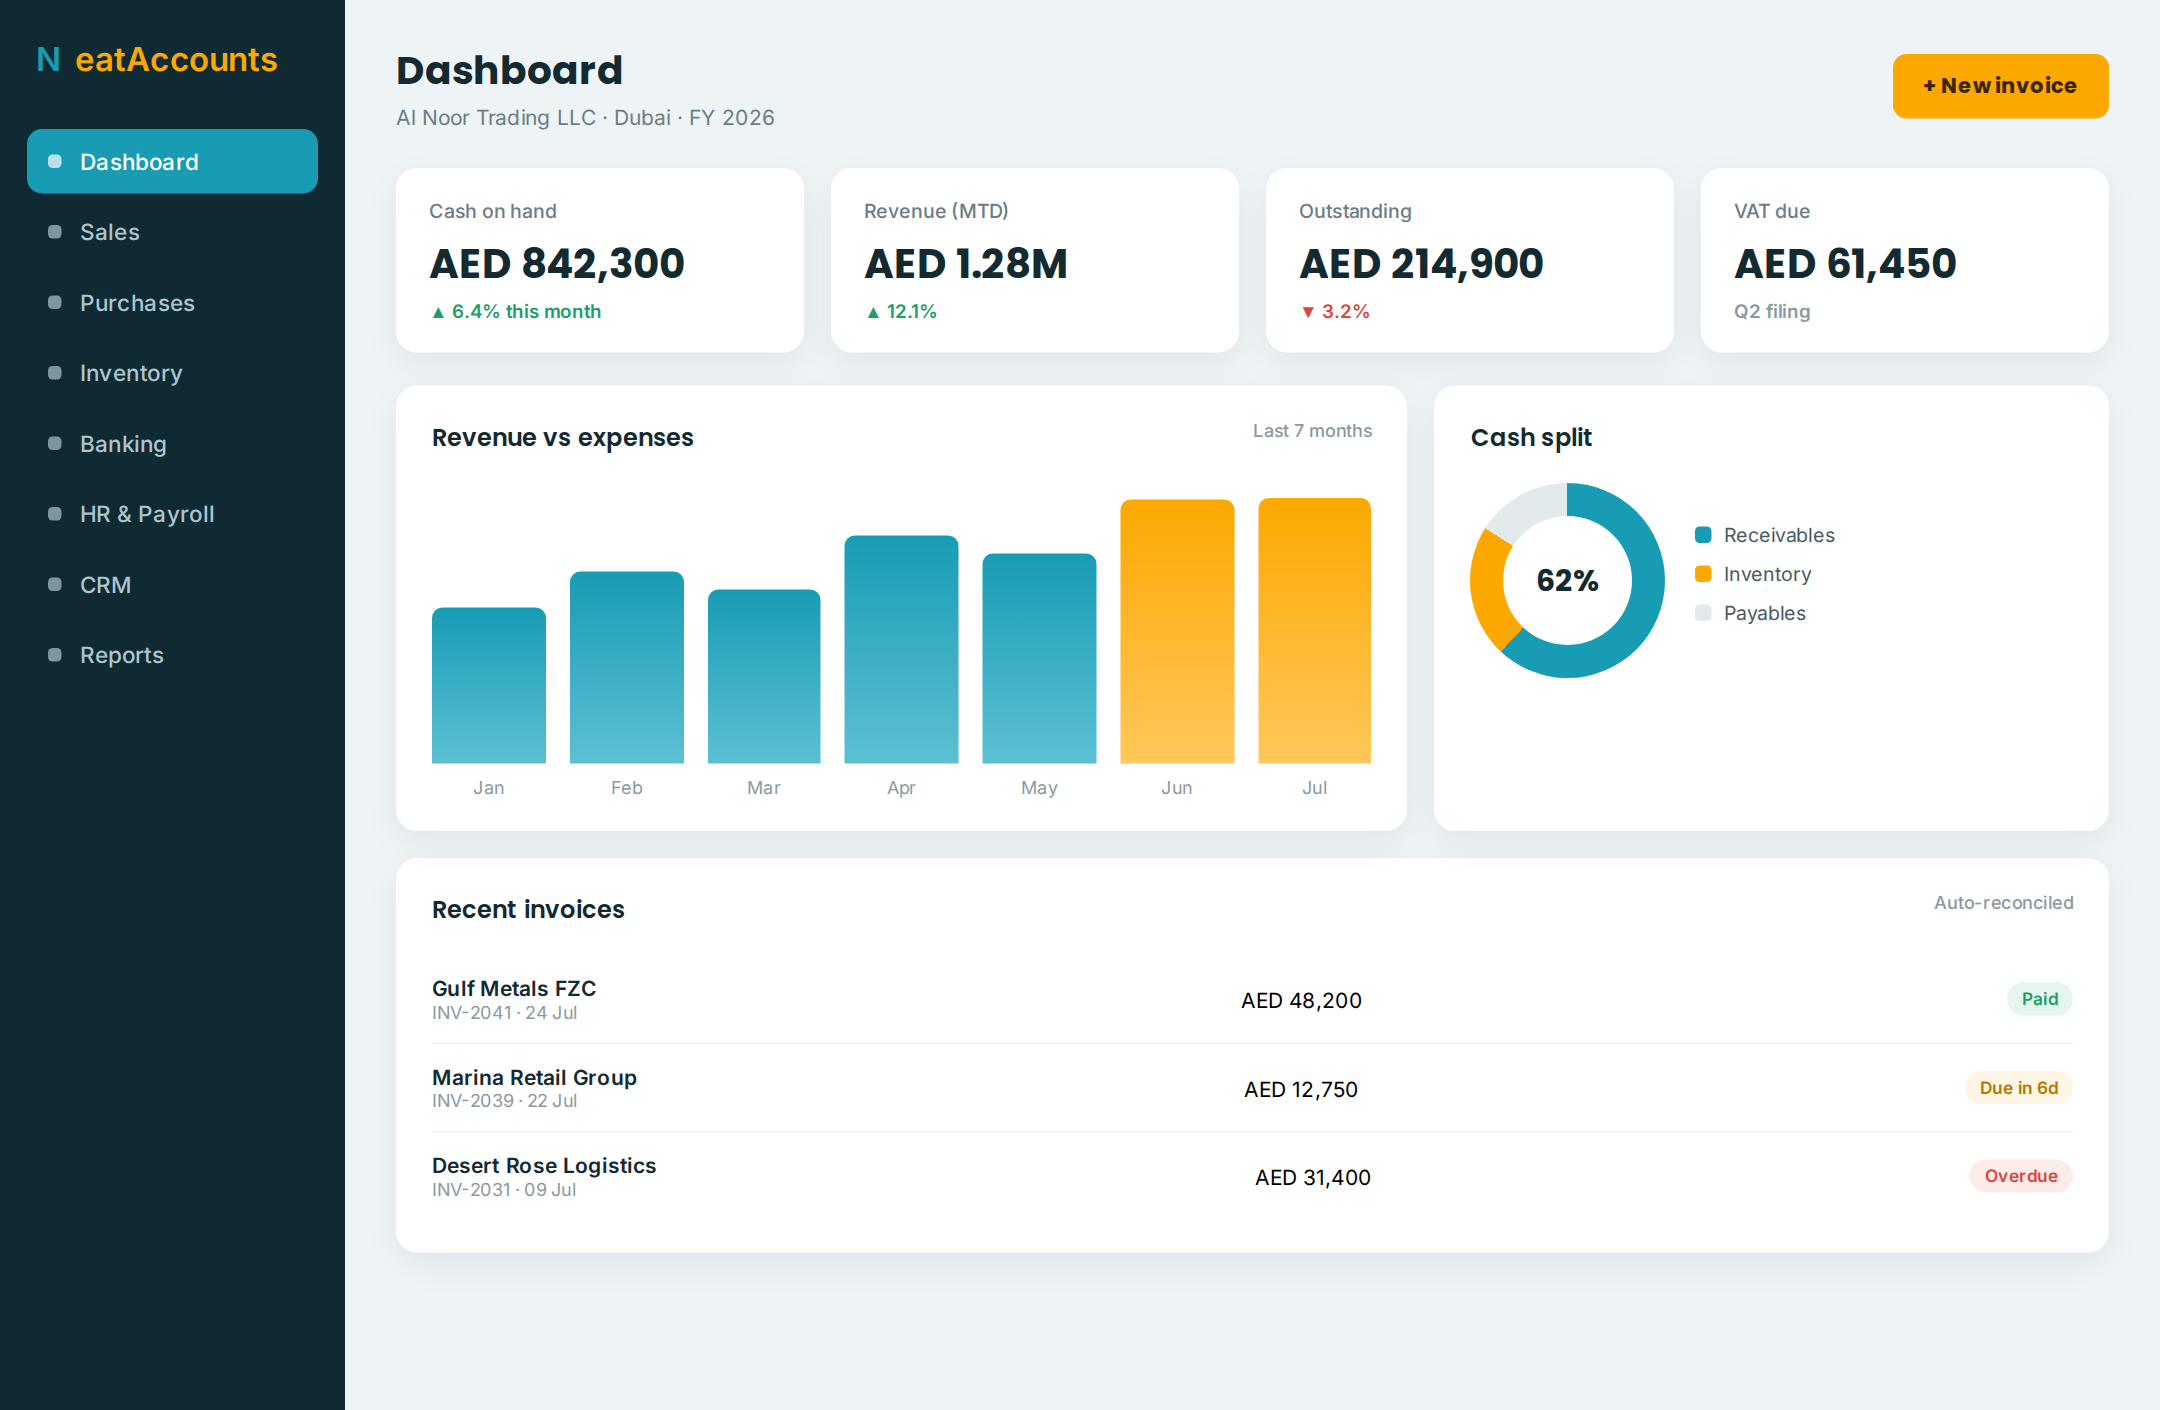Open Gulf Metals FZC invoice
2160x1410 pixels.
point(1252,999)
